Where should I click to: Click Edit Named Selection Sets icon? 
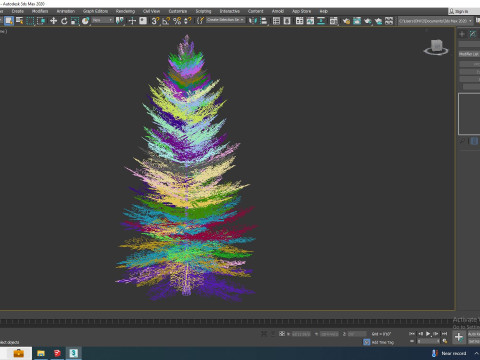(200, 21)
